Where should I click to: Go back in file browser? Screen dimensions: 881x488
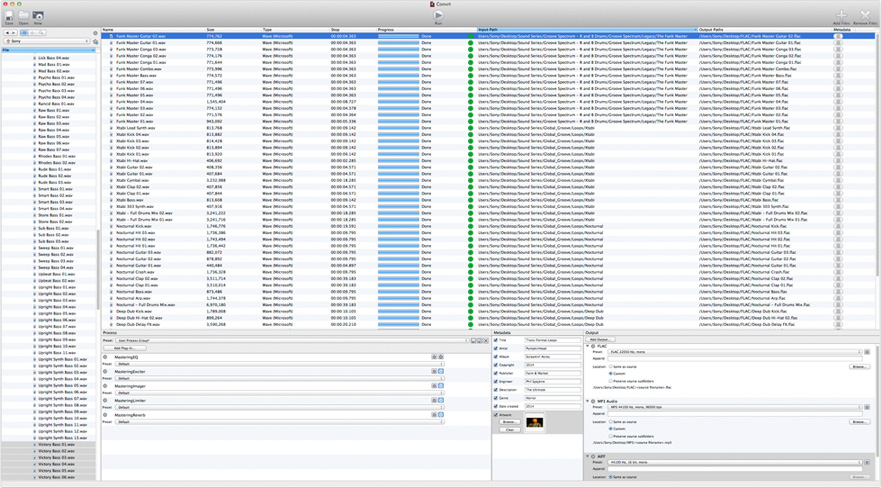pos(7,33)
